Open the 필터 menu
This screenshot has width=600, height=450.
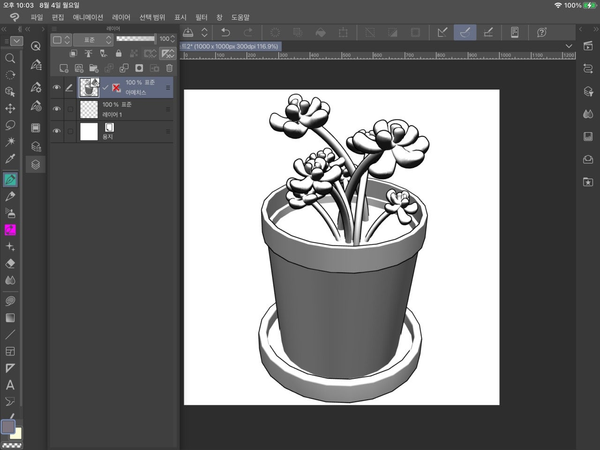[x=202, y=18]
